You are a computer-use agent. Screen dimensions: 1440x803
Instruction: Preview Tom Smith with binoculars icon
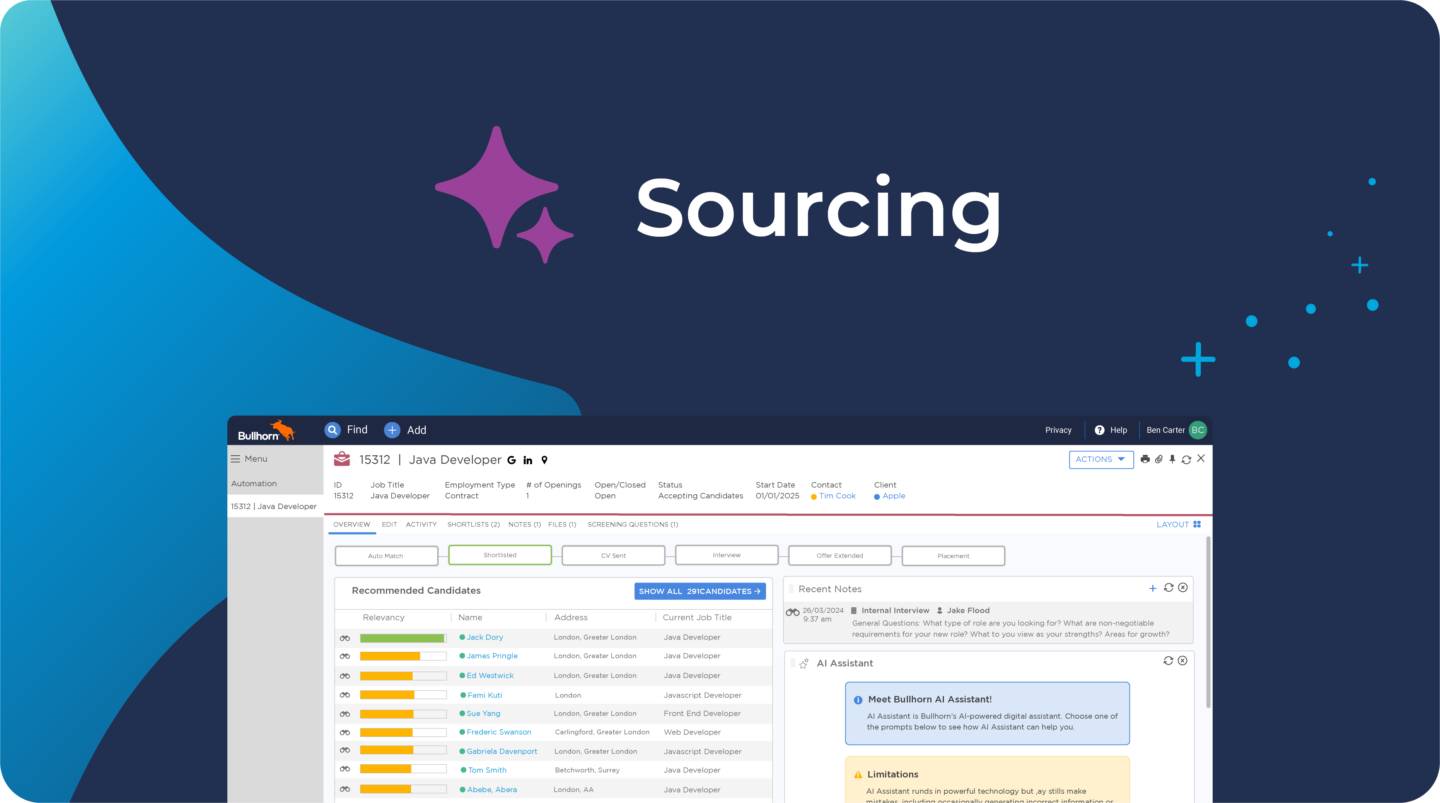tap(345, 770)
